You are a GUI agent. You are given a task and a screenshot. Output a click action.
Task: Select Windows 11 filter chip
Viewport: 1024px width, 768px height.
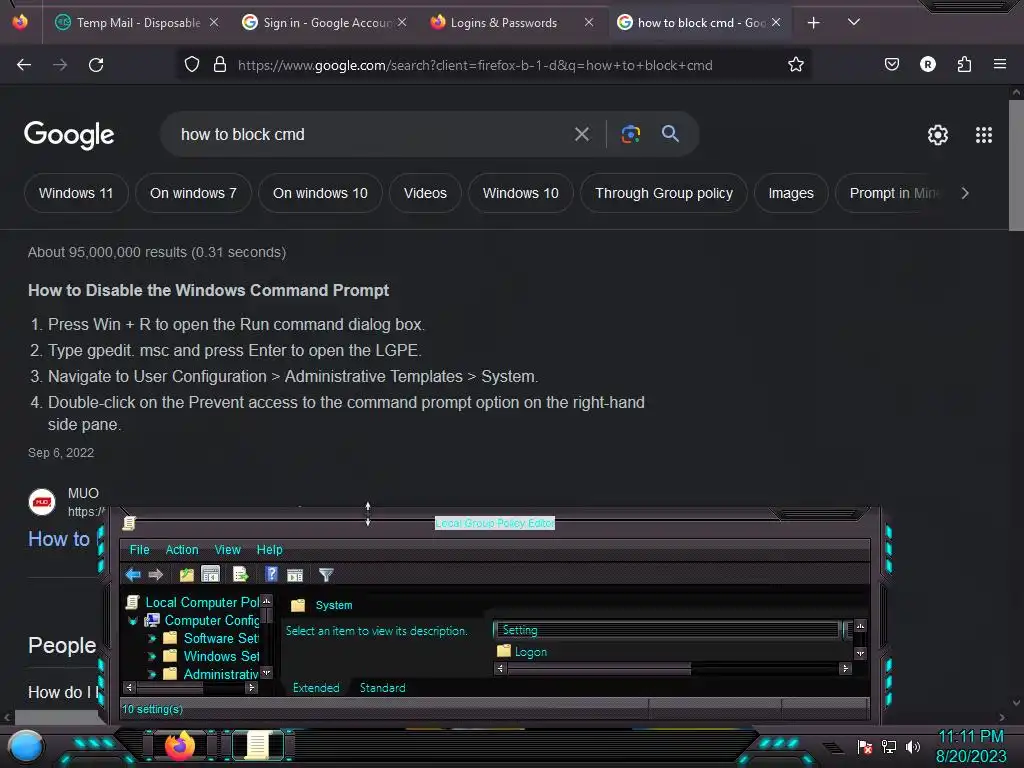(x=76, y=193)
